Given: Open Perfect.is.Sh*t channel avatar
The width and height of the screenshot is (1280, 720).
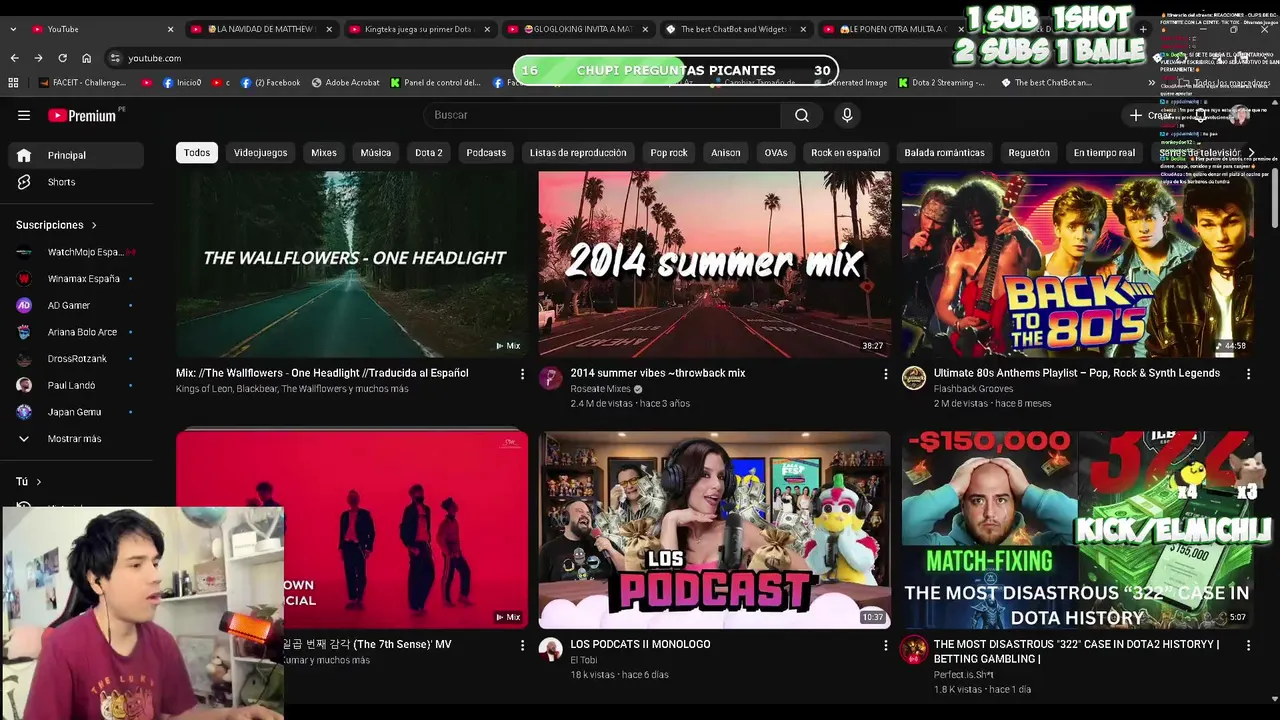Looking at the screenshot, I should pyautogui.click(x=914, y=649).
